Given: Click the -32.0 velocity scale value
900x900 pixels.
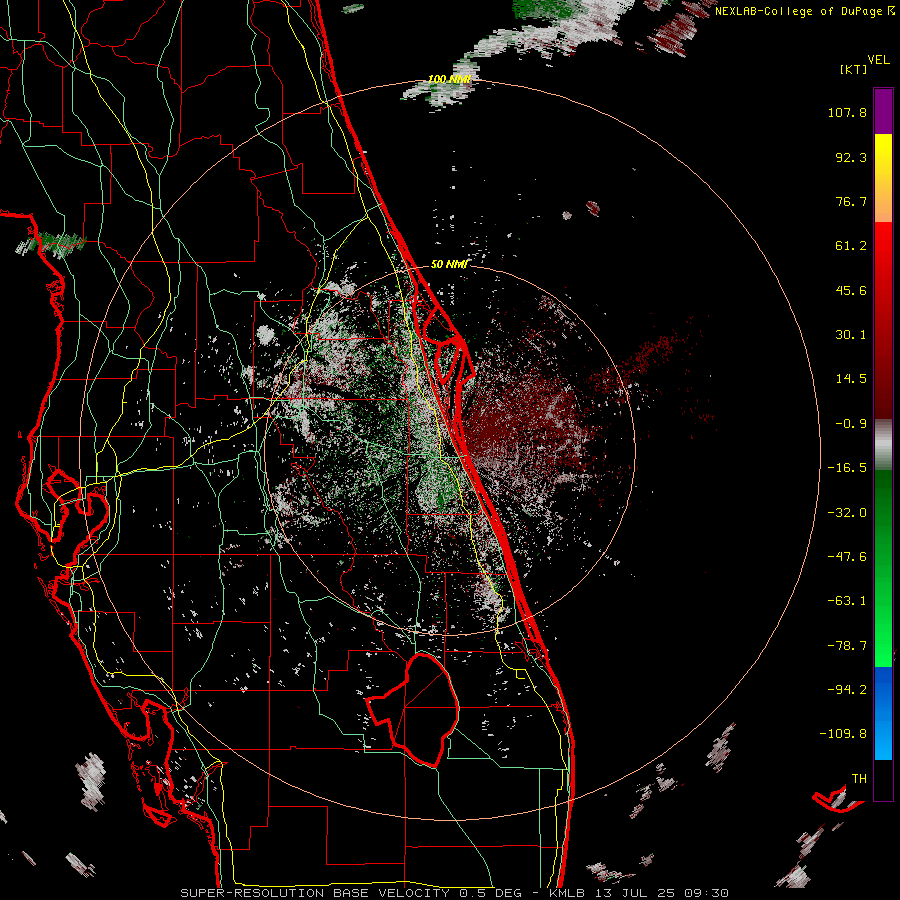Looking at the screenshot, I should [847, 513].
